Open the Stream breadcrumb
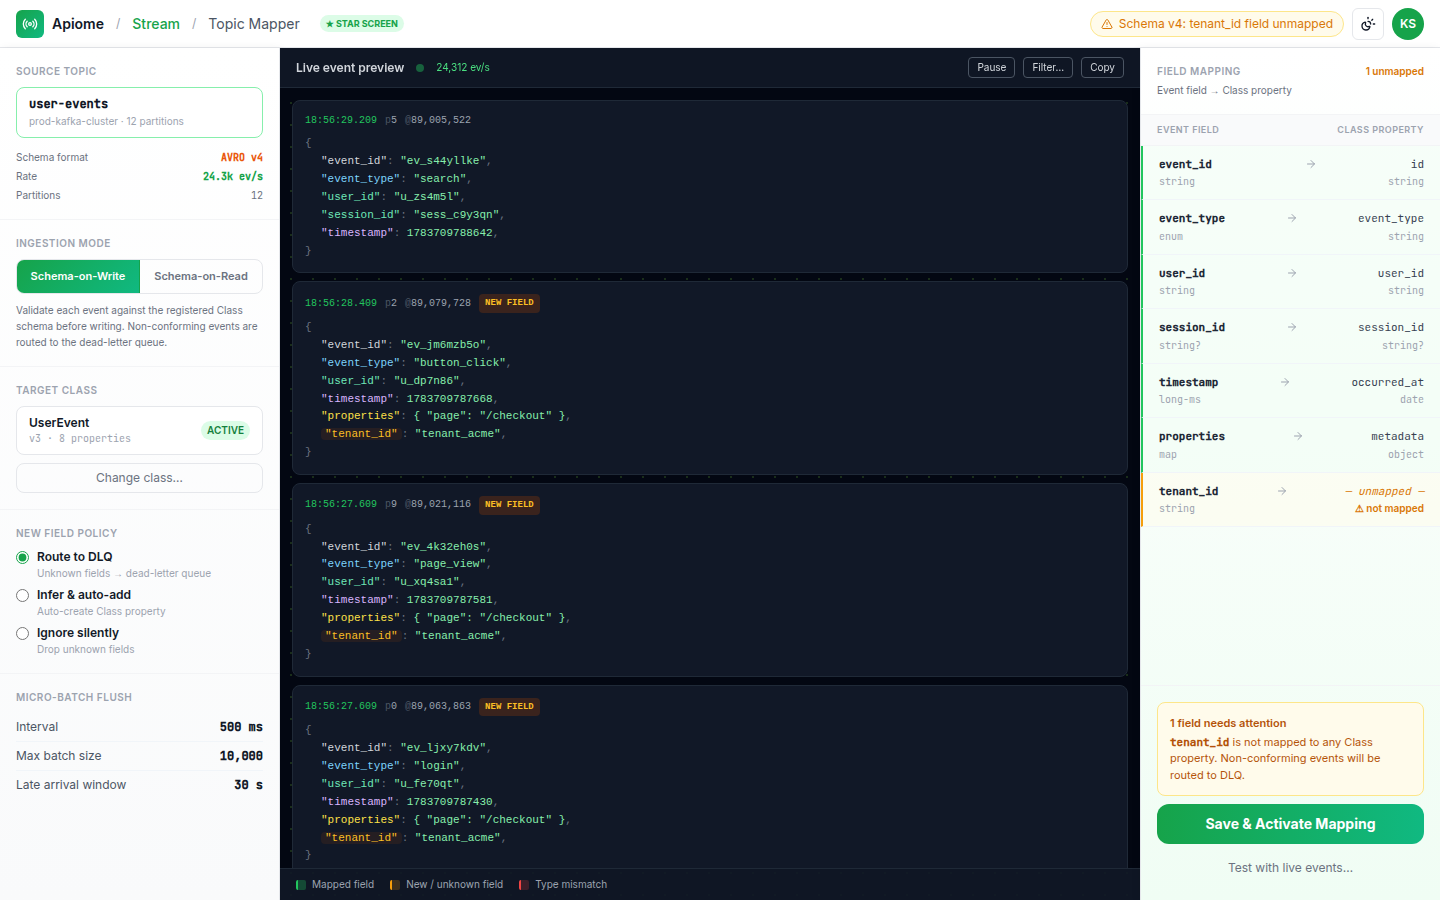The width and height of the screenshot is (1440, 900). [x=156, y=24]
